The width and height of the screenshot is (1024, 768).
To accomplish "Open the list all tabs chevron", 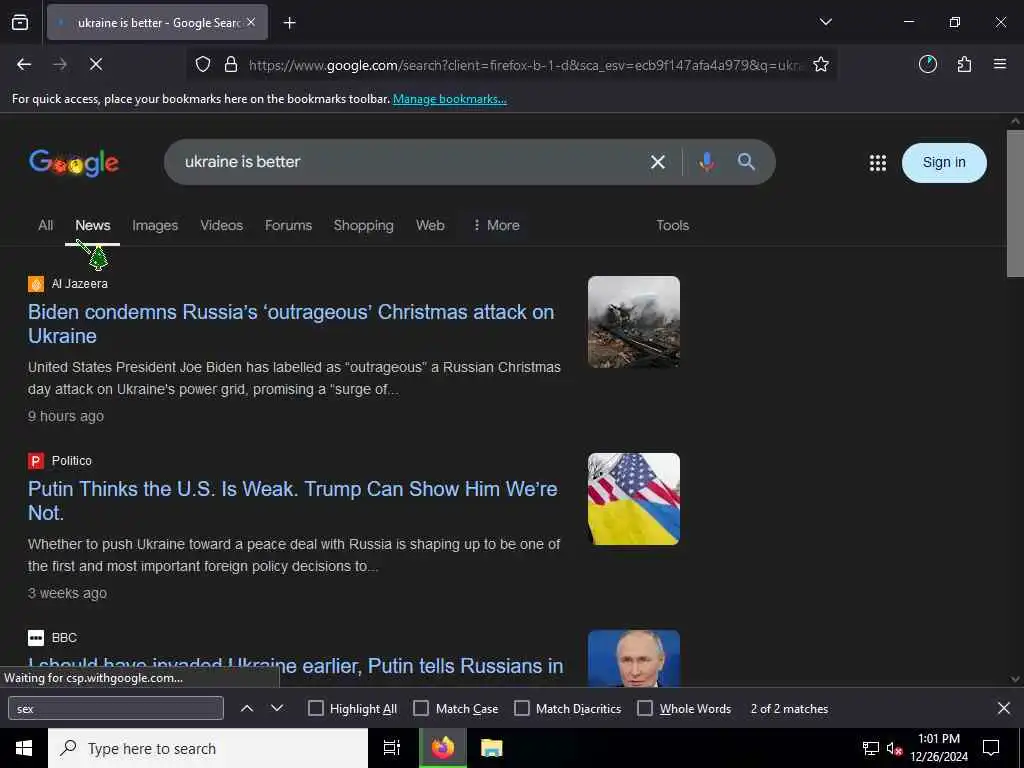I will click(825, 22).
